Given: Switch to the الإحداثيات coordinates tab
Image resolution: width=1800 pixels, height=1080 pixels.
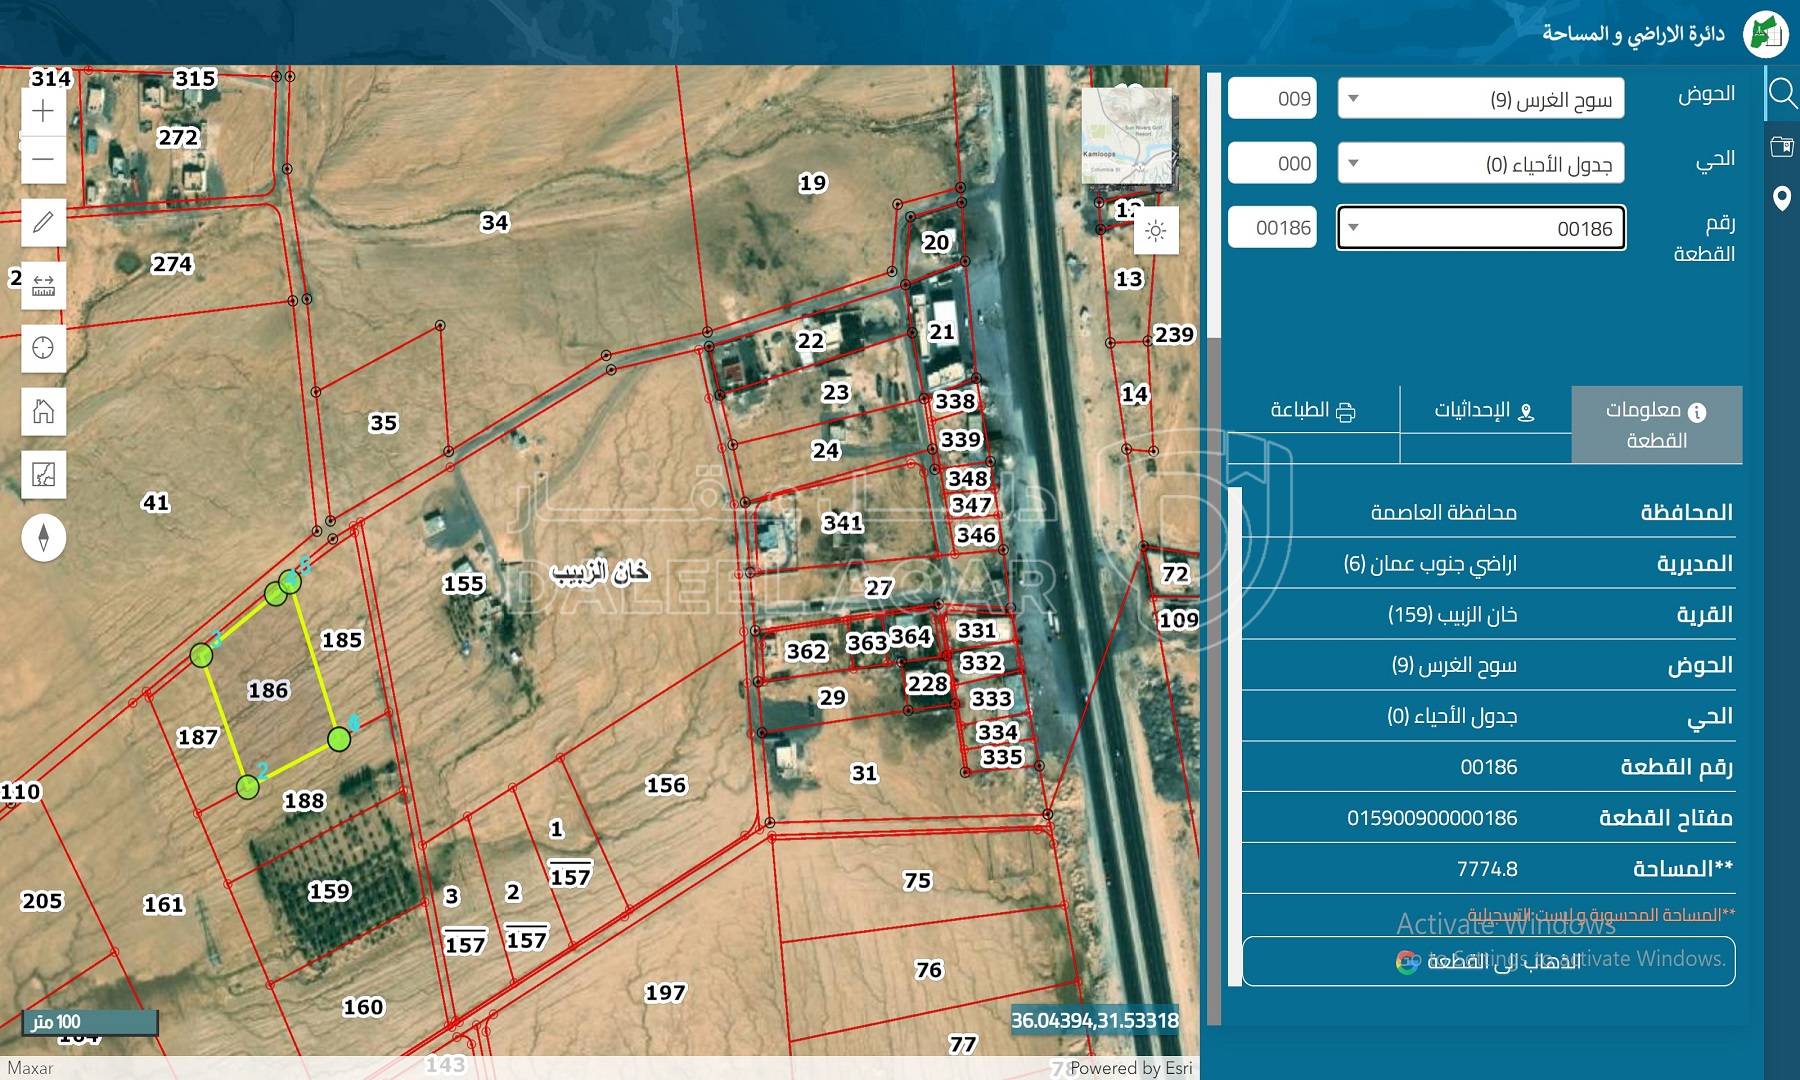Looking at the screenshot, I should (1485, 411).
